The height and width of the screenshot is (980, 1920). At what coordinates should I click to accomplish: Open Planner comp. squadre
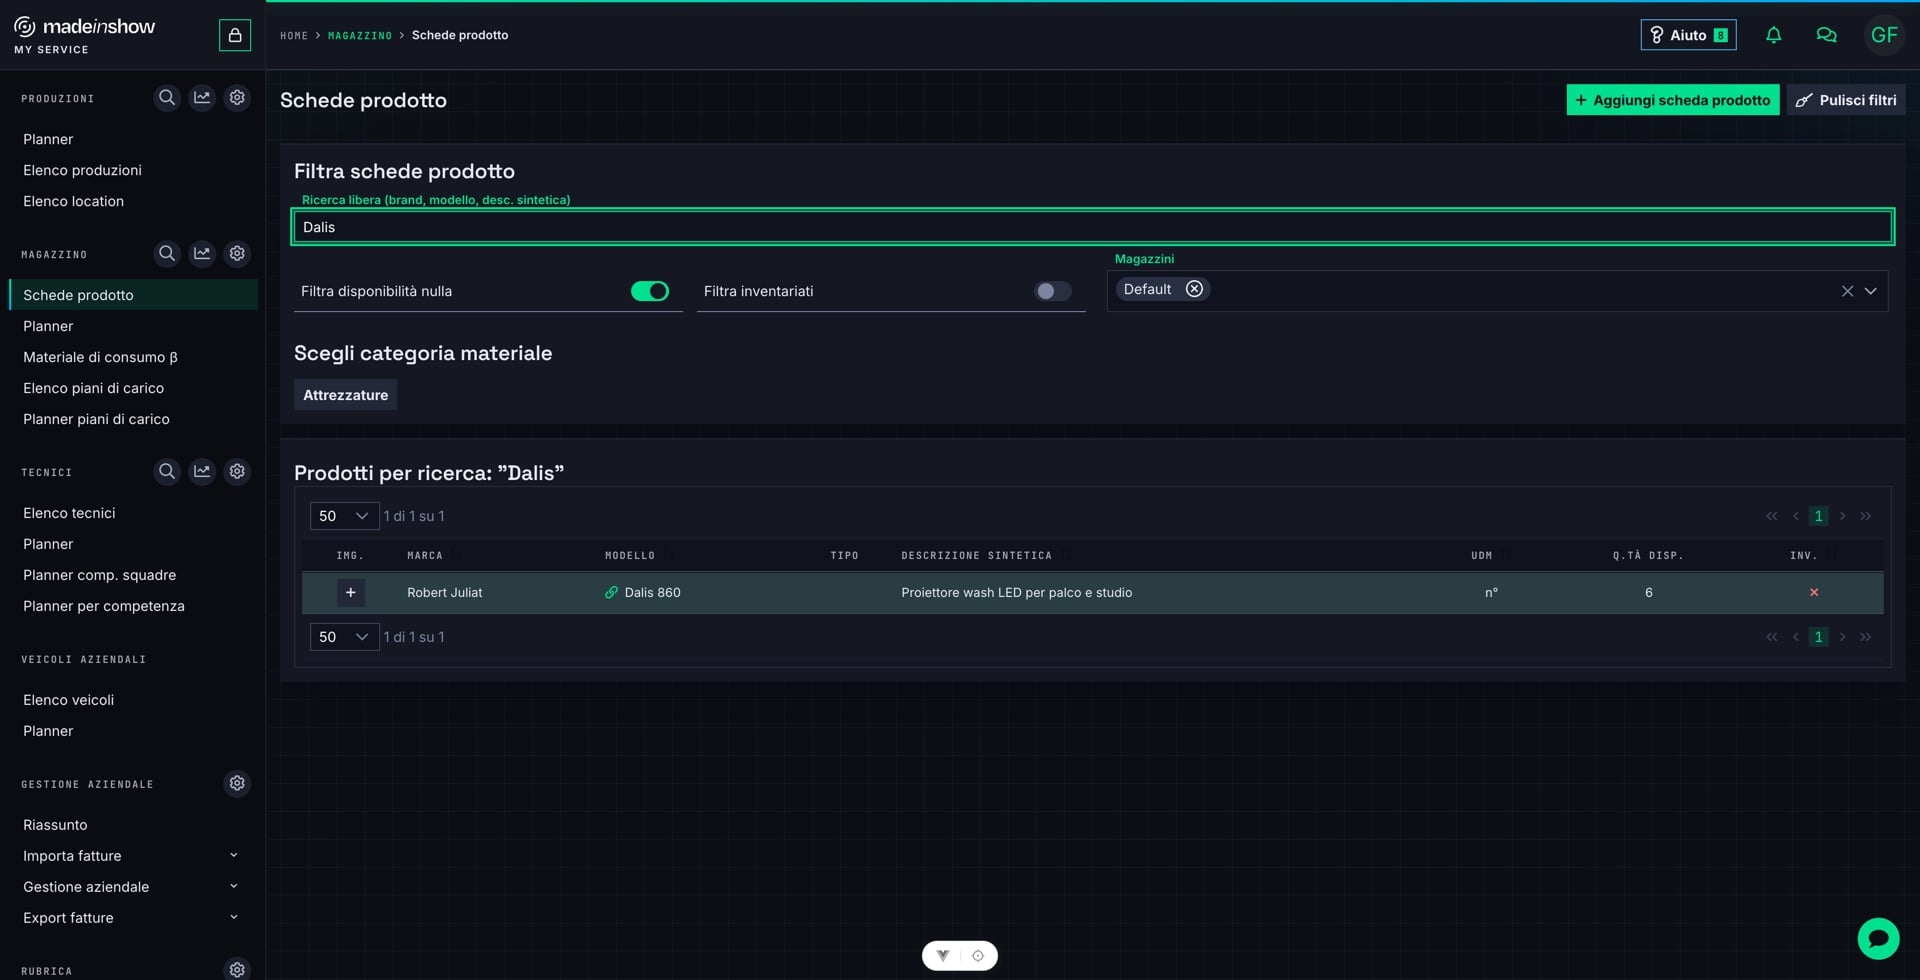tap(99, 575)
